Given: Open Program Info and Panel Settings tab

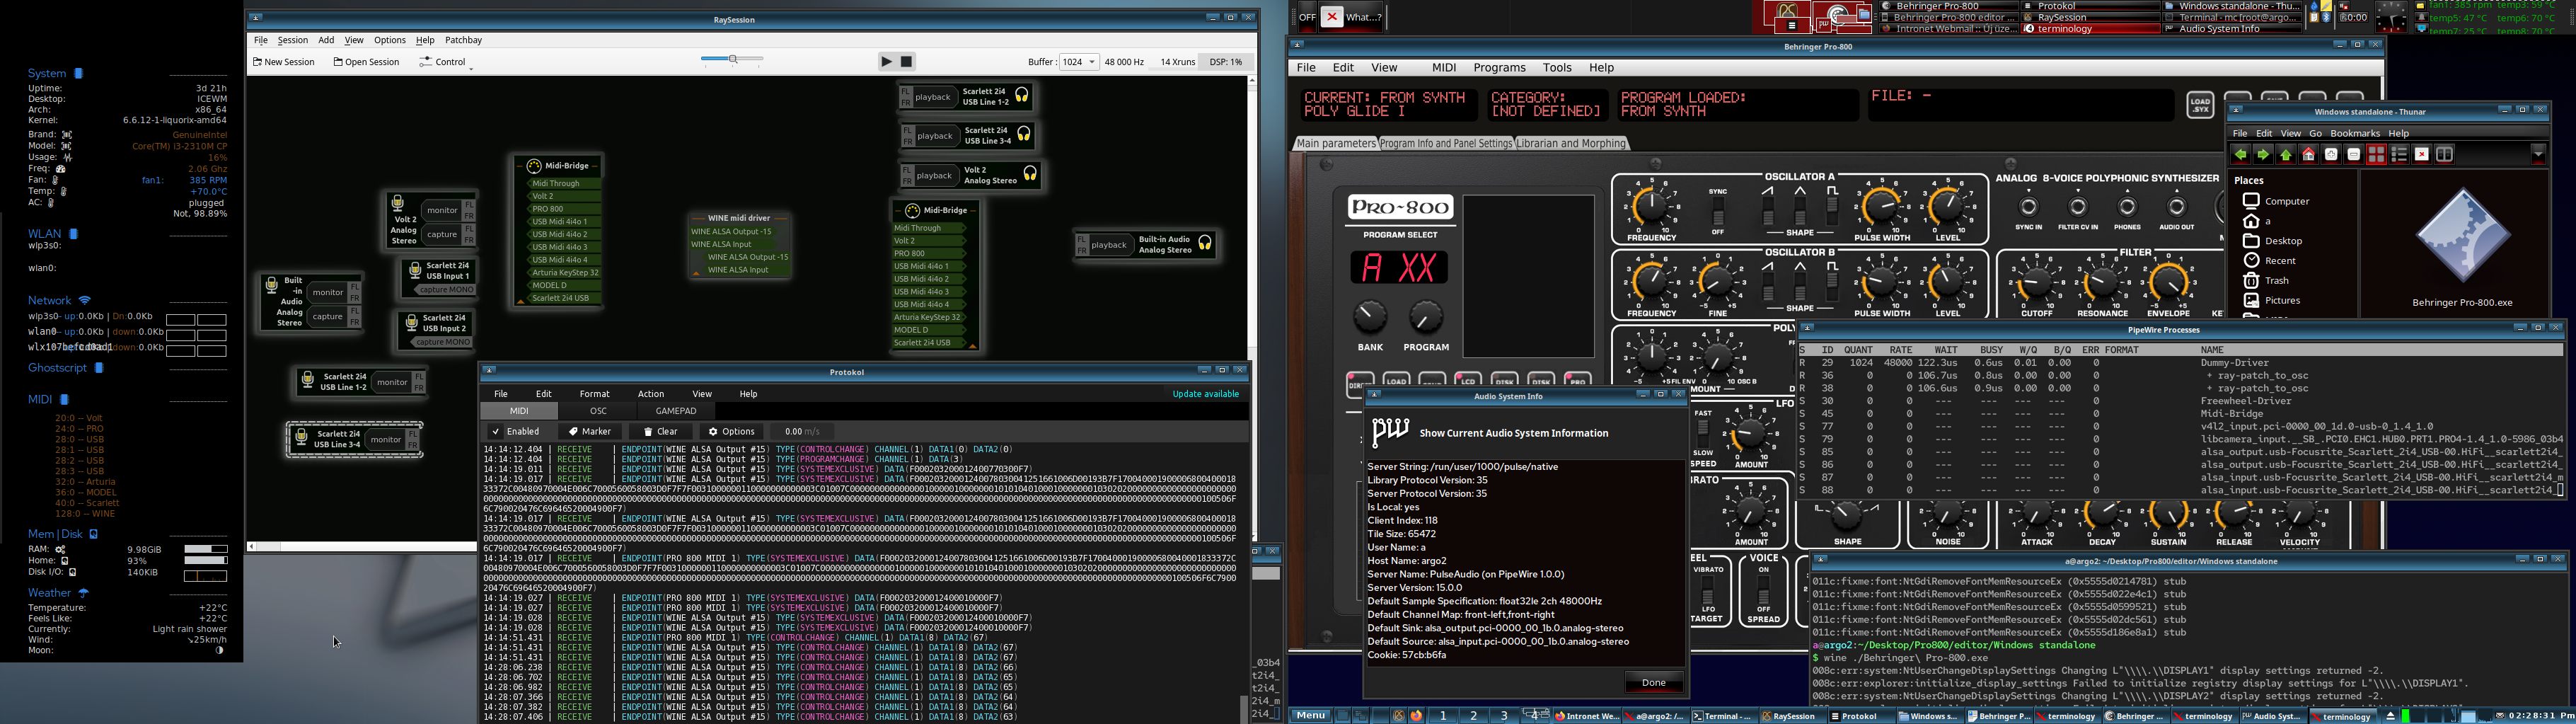Looking at the screenshot, I should click(x=1445, y=143).
